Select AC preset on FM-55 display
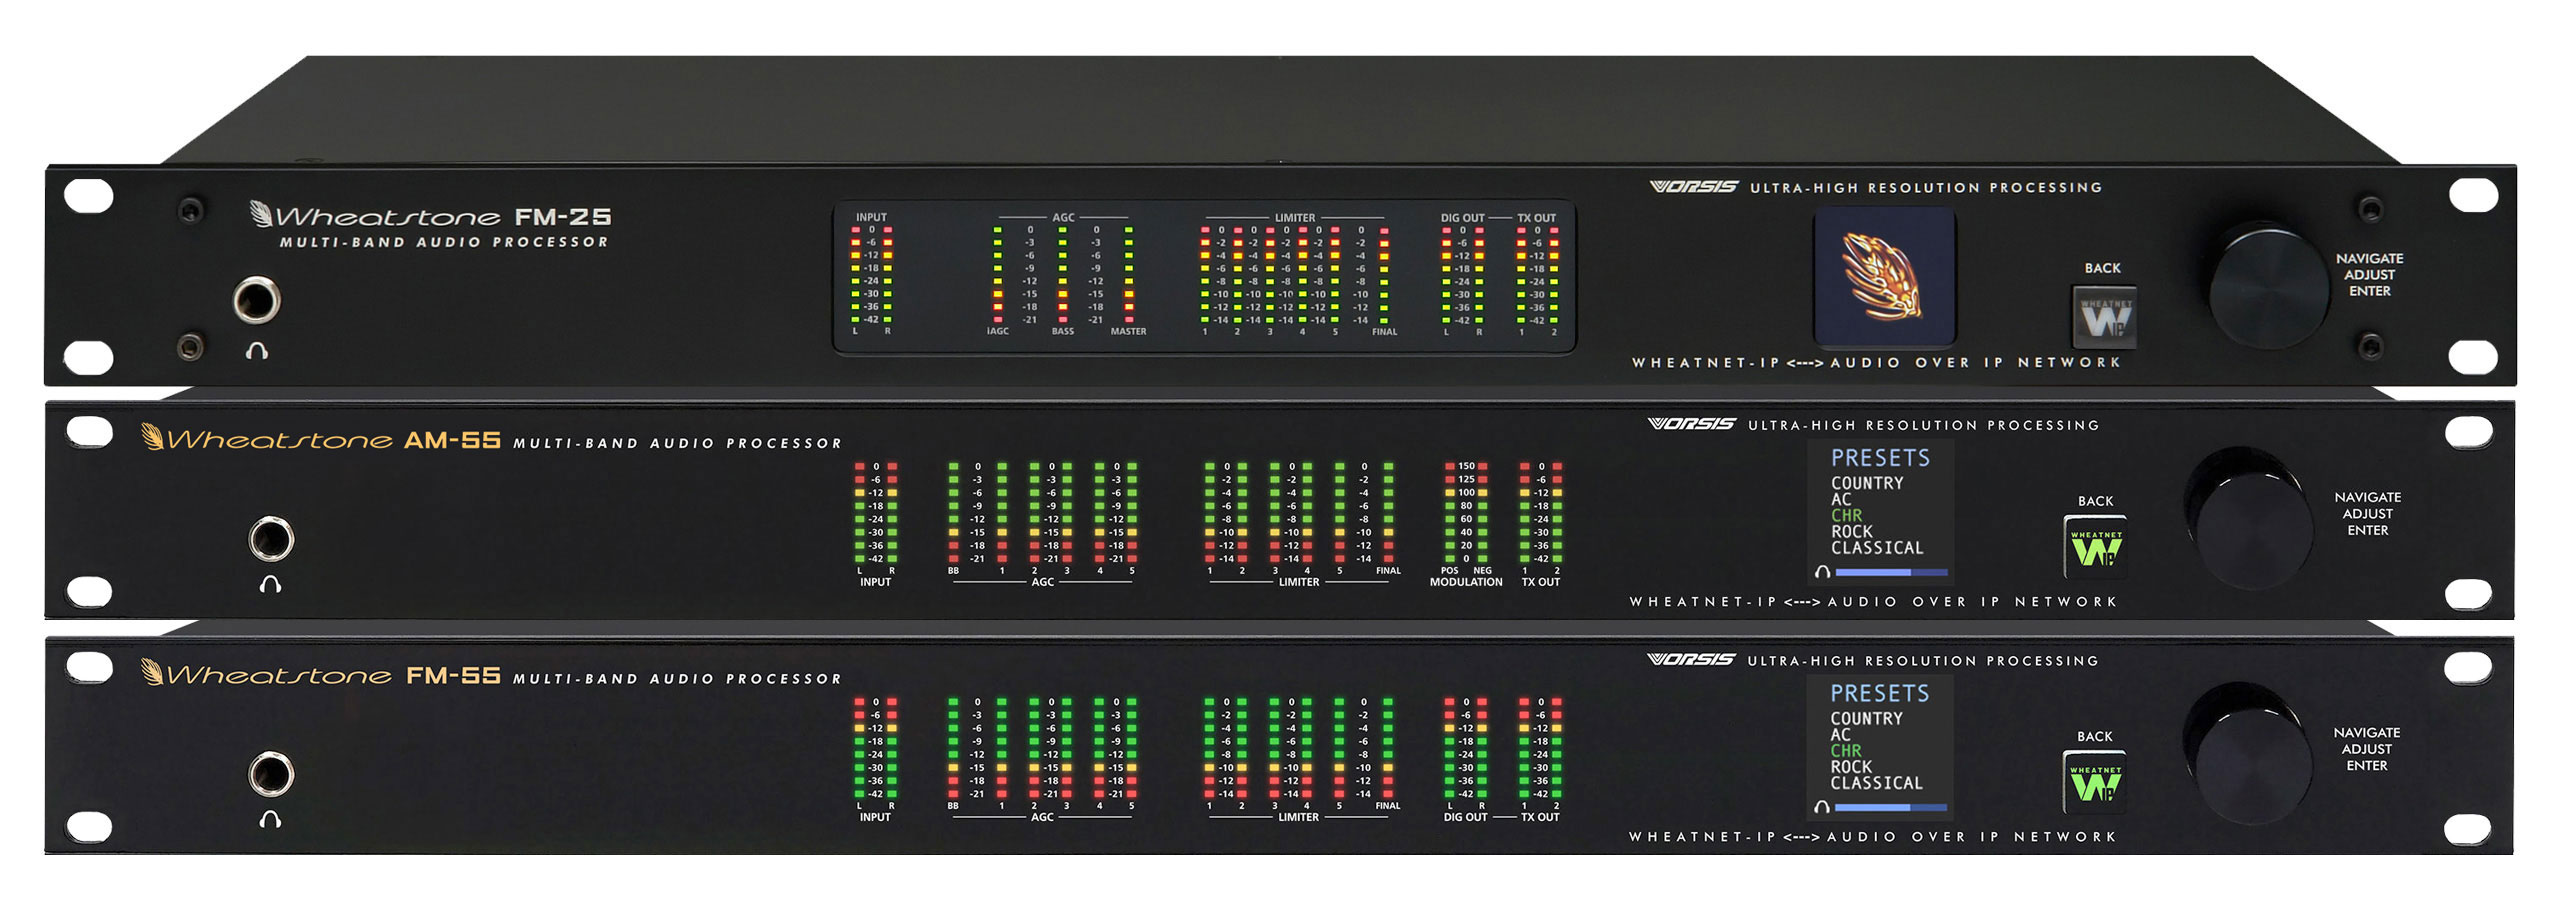Viewport: 2560px width, 906px height. click(x=1840, y=734)
